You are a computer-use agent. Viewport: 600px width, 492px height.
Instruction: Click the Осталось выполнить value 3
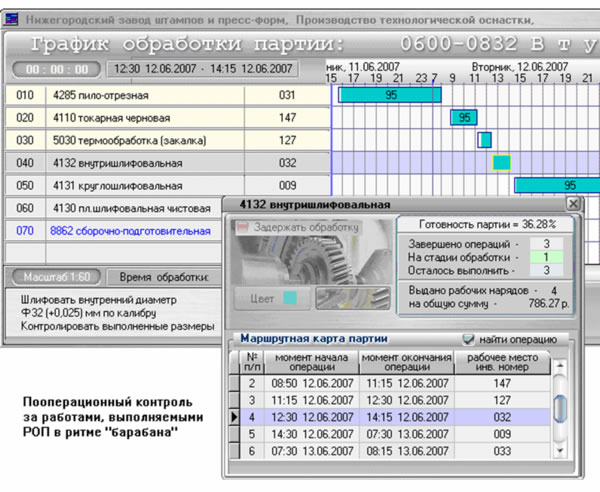click(x=546, y=270)
